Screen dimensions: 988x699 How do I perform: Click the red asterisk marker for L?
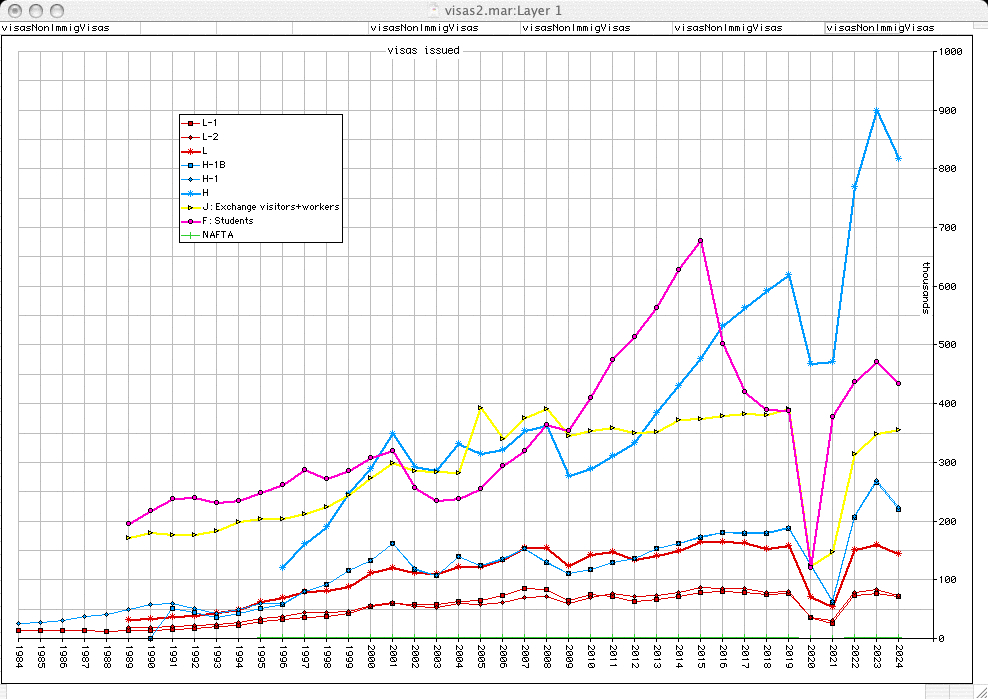click(x=190, y=150)
